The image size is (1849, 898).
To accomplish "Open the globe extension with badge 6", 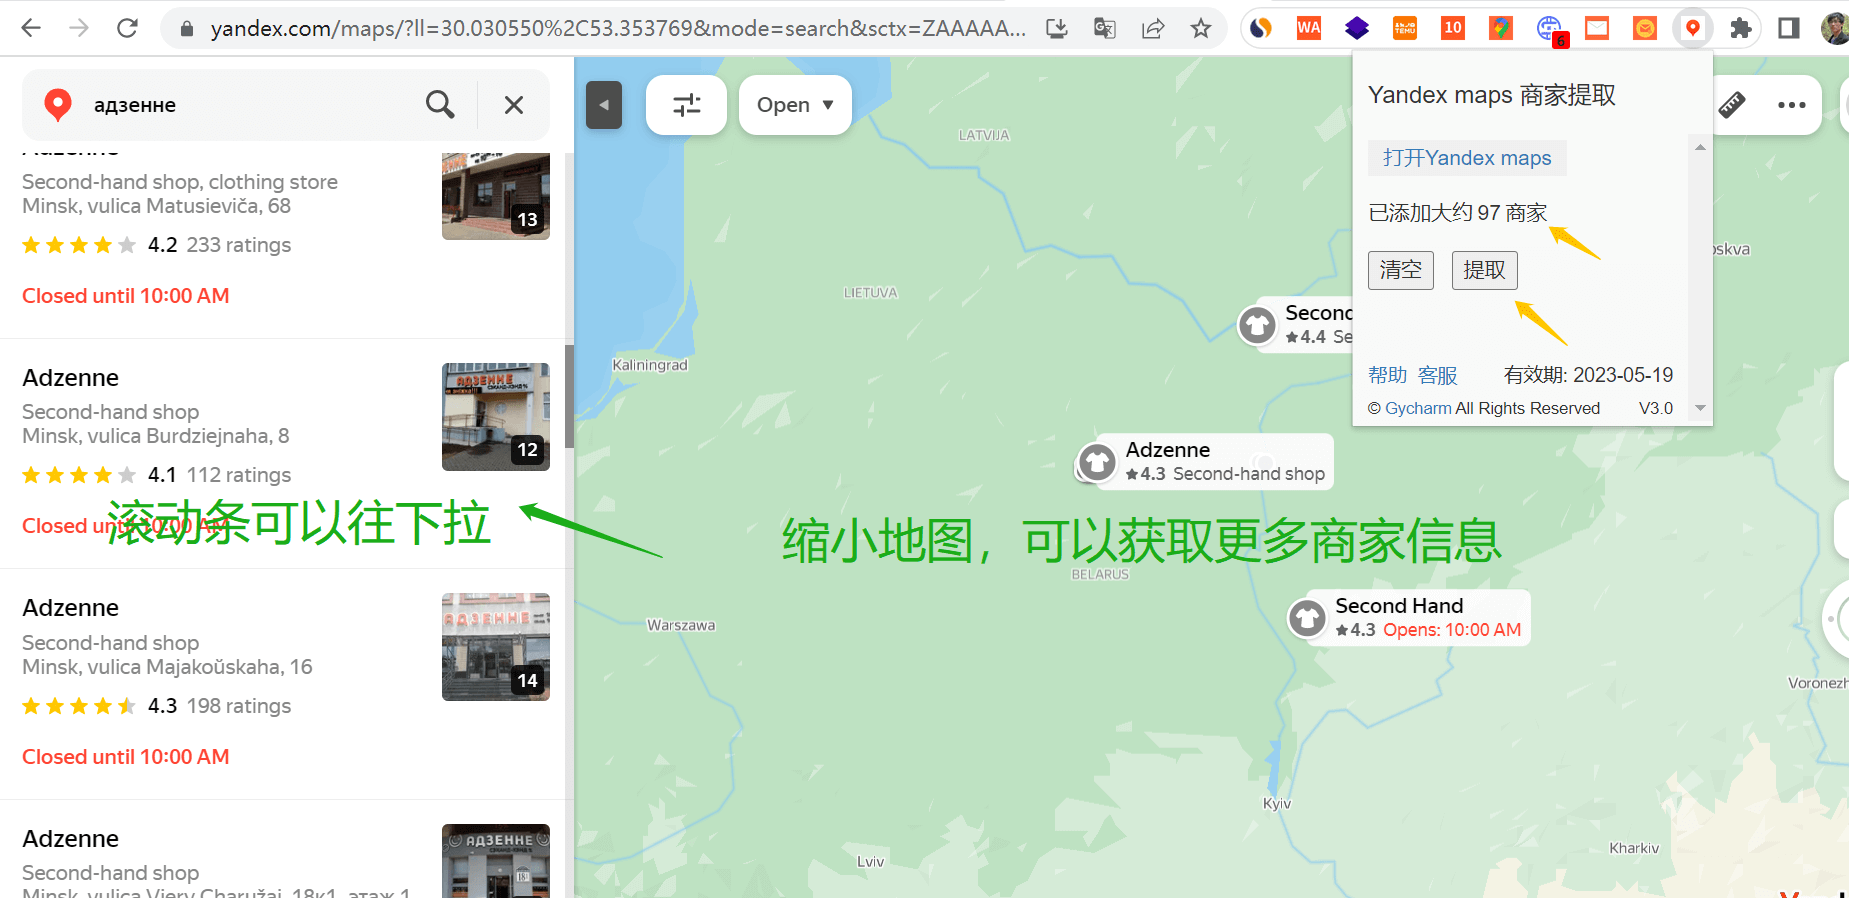I will [1551, 30].
